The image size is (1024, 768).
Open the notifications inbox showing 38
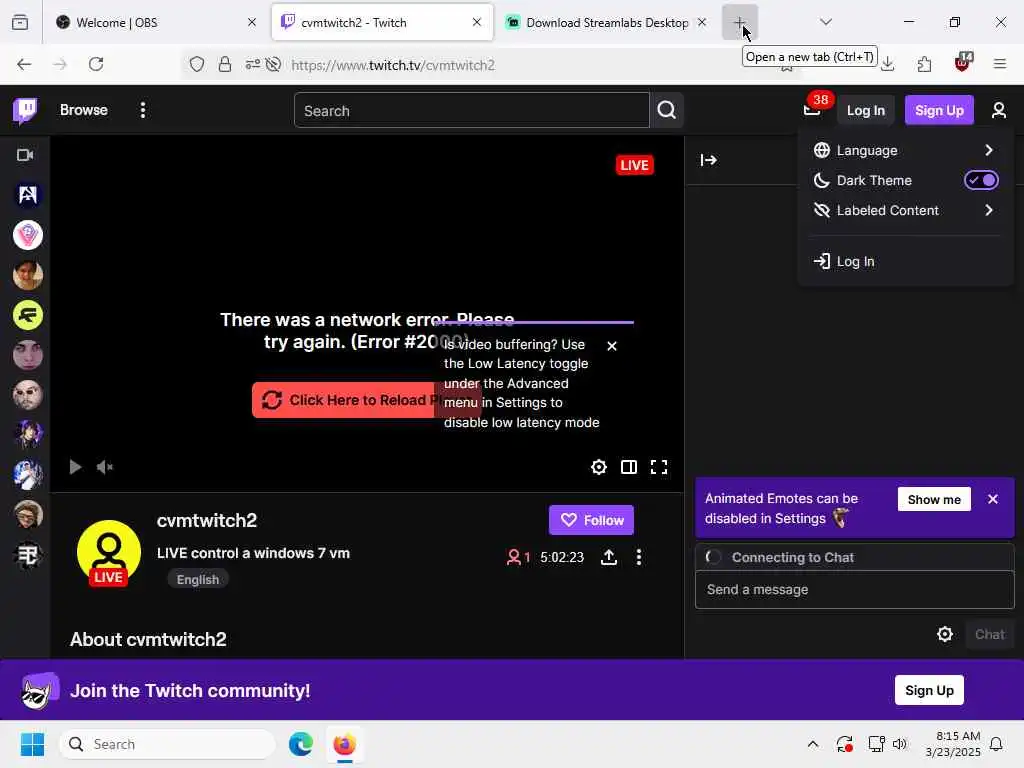point(812,110)
